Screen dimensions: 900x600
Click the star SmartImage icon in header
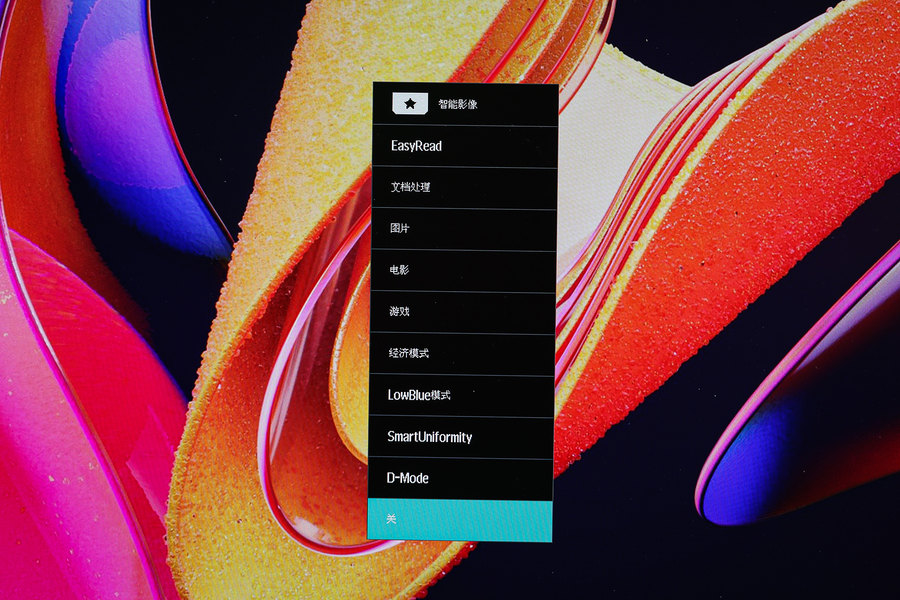click(x=410, y=103)
